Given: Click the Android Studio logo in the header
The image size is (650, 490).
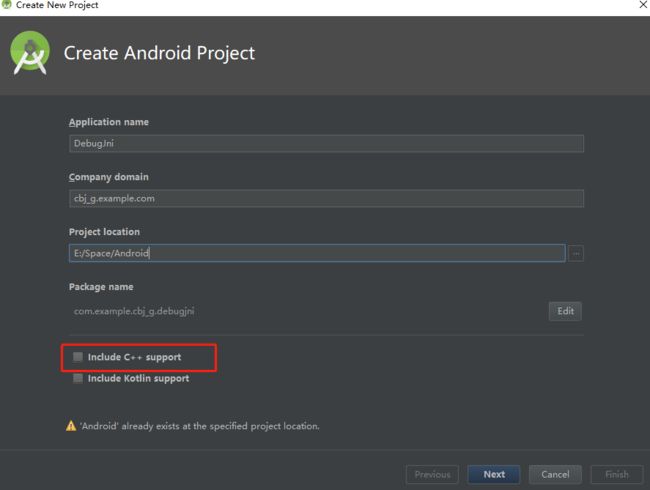Looking at the screenshot, I should [x=30, y=53].
